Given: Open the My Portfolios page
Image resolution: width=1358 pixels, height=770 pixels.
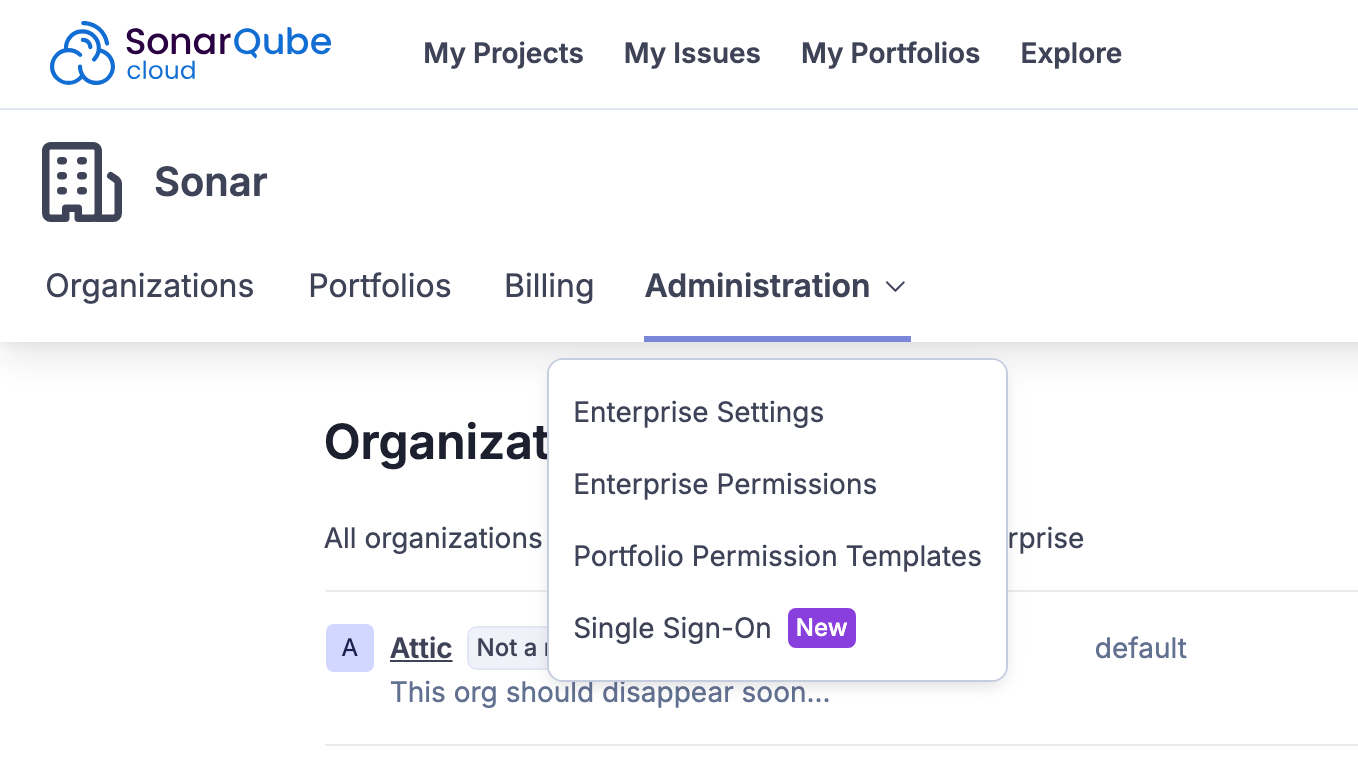Looking at the screenshot, I should coord(890,53).
